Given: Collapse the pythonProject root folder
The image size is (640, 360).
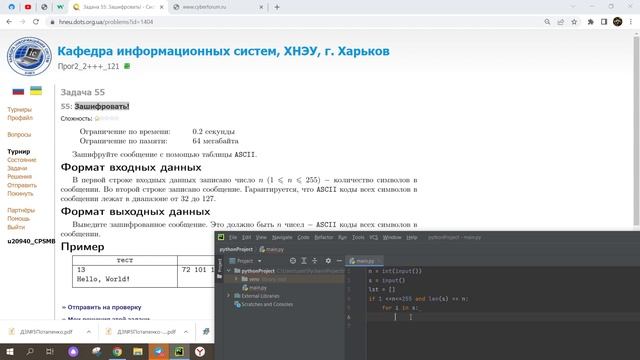Looking at the screenshot, I should 229,271.
